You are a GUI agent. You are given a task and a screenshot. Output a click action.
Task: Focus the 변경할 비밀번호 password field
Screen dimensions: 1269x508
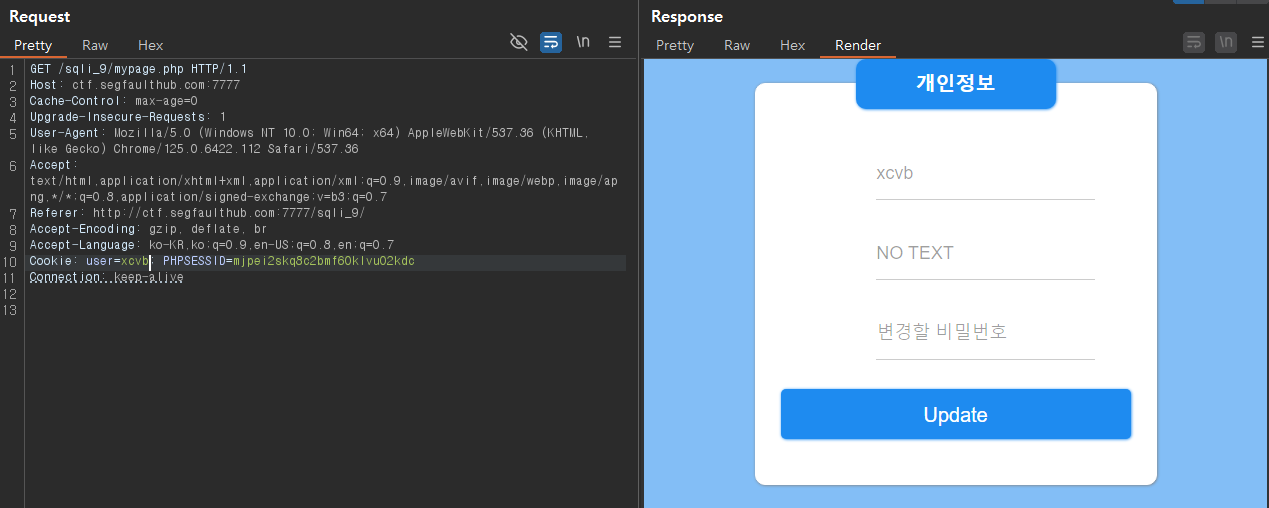(985, 333)
